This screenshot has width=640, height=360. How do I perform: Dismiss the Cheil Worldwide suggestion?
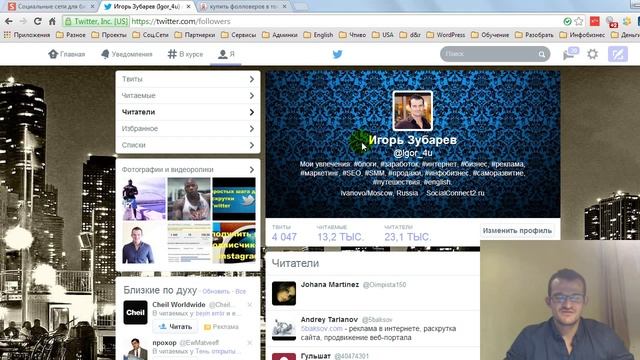pyautogui.click(x=250, y=304)
